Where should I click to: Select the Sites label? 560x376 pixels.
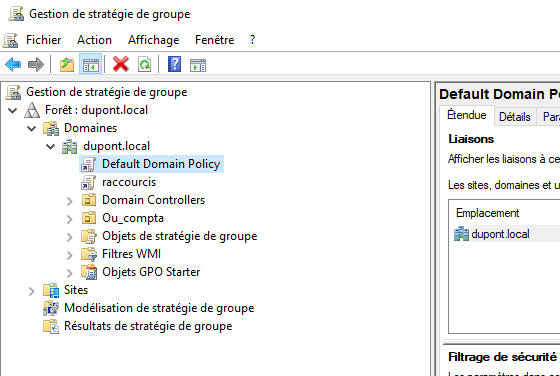76,290
